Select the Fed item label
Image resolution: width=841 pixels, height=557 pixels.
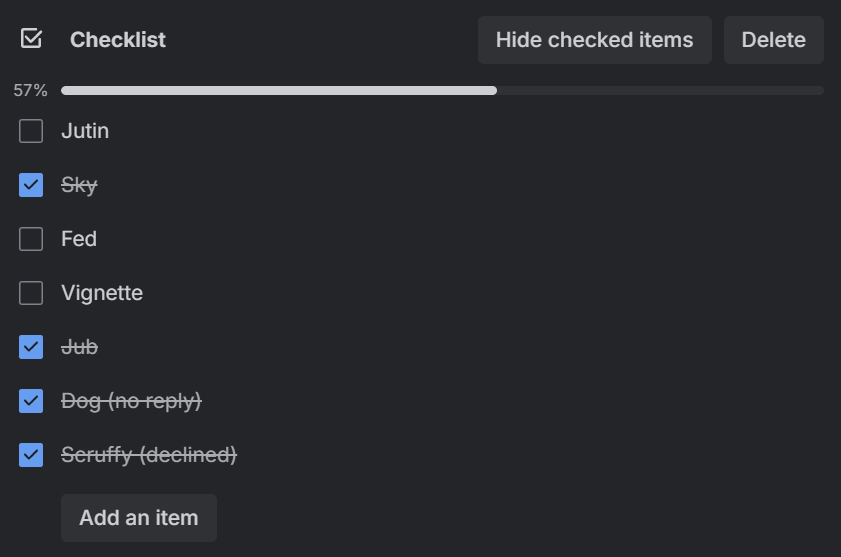point(79,239)
